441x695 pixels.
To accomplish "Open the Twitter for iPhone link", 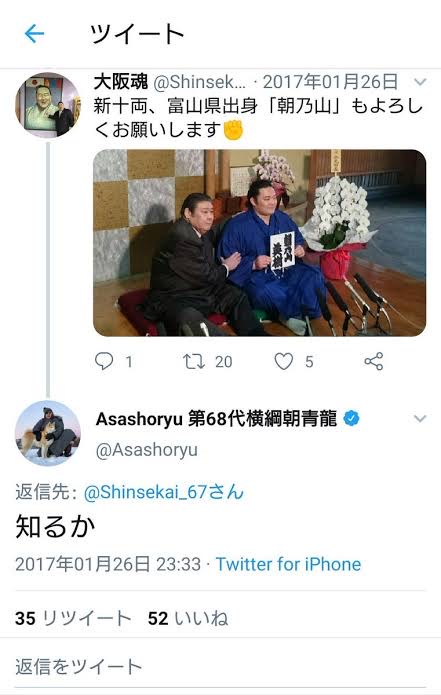I will click(288, 564).
